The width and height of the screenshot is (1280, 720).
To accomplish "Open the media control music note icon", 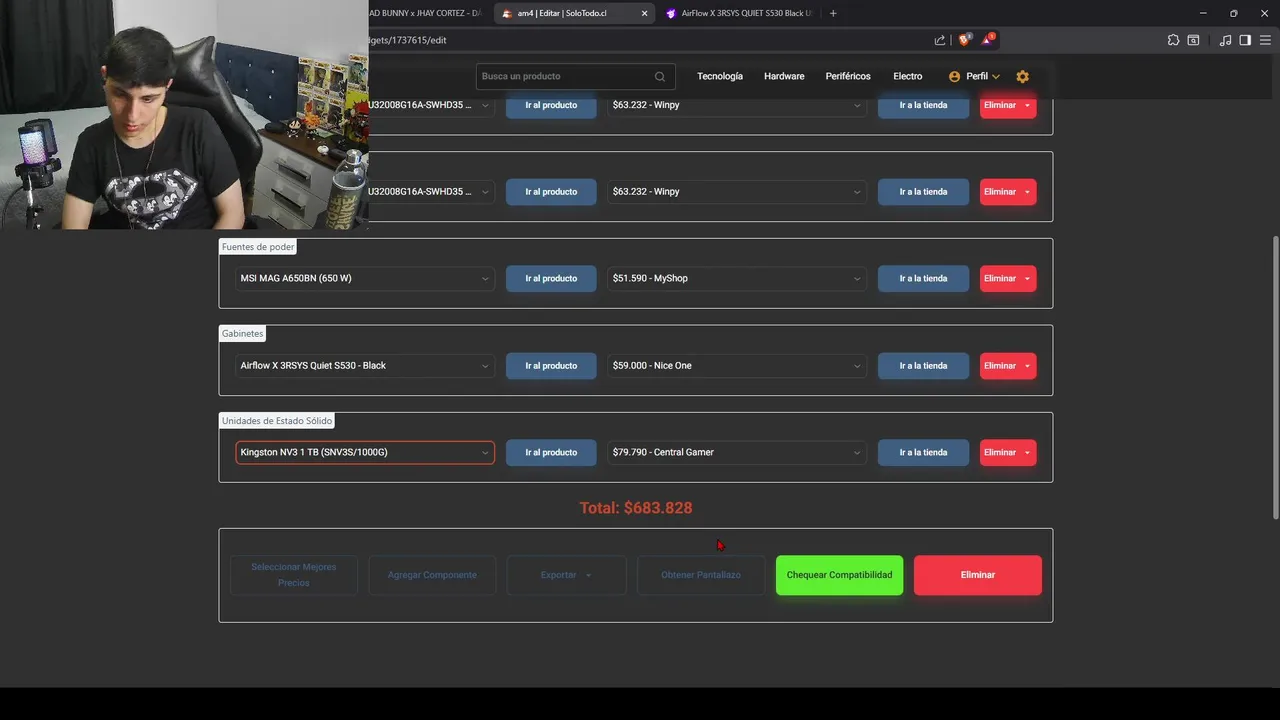I will (1225, 40).
